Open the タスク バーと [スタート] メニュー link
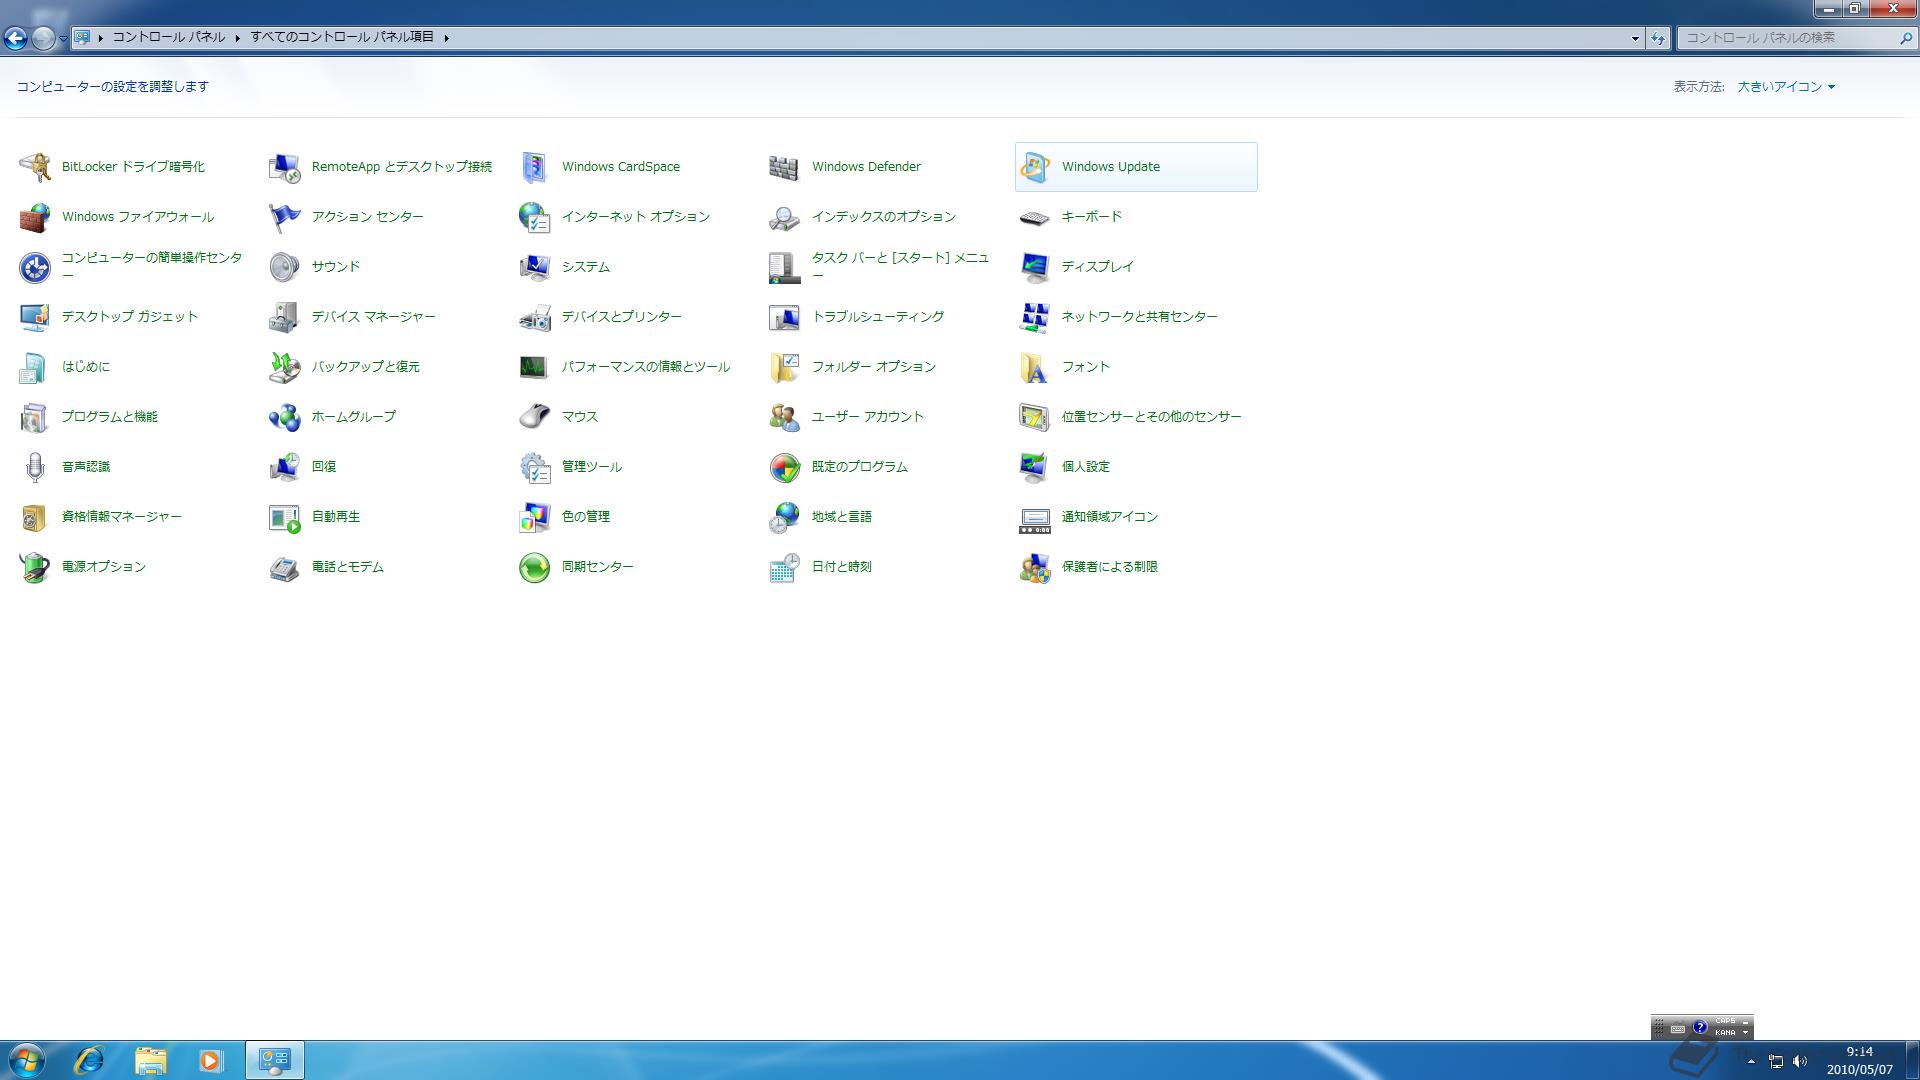 tap(900, 266)
